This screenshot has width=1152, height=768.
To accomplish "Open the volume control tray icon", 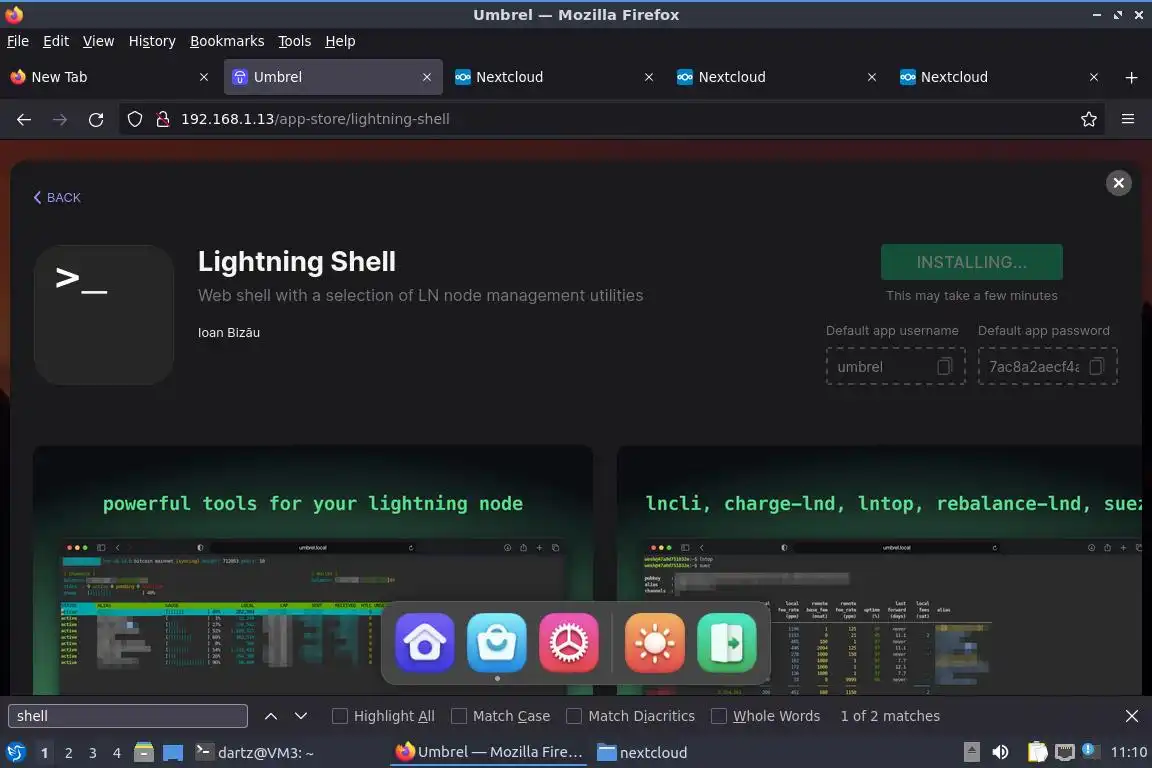I will tap(1000, 752).
